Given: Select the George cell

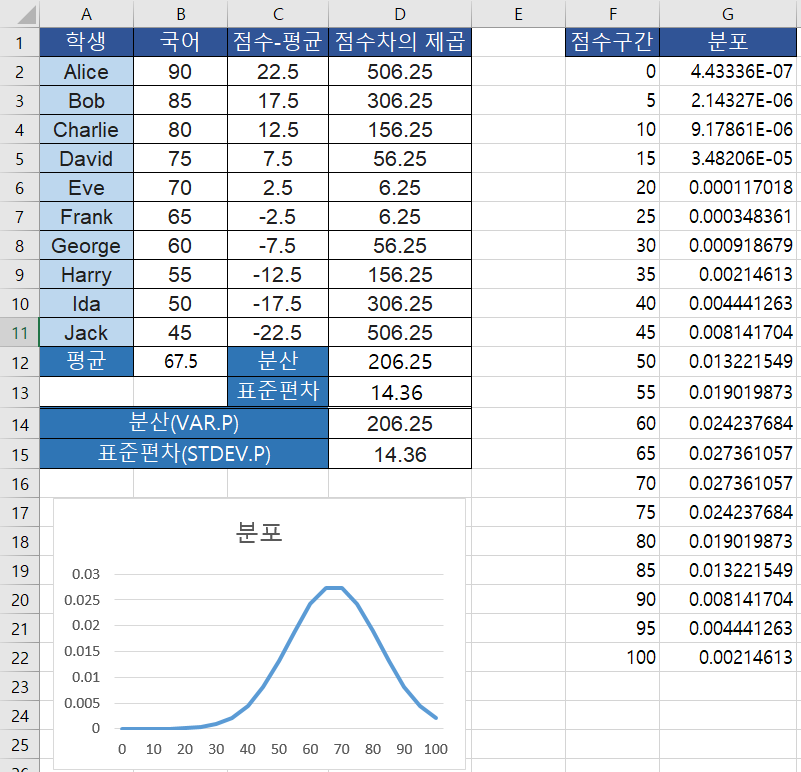Looking at the screenshot, I should tap(86, 246).
